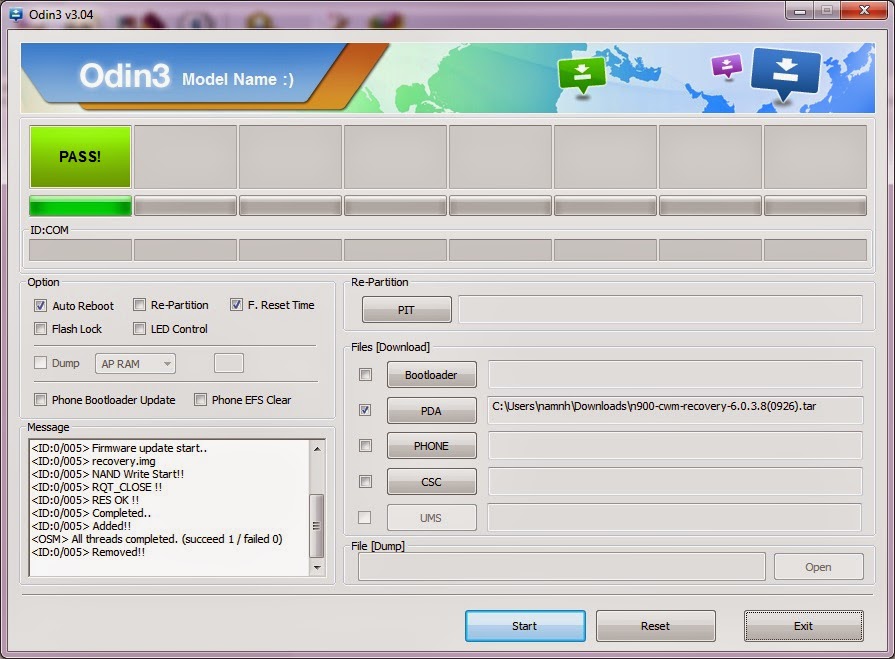Tick the checkbox beside UMS button
Viewport: 895px width, 659px height.
[364, 518]
